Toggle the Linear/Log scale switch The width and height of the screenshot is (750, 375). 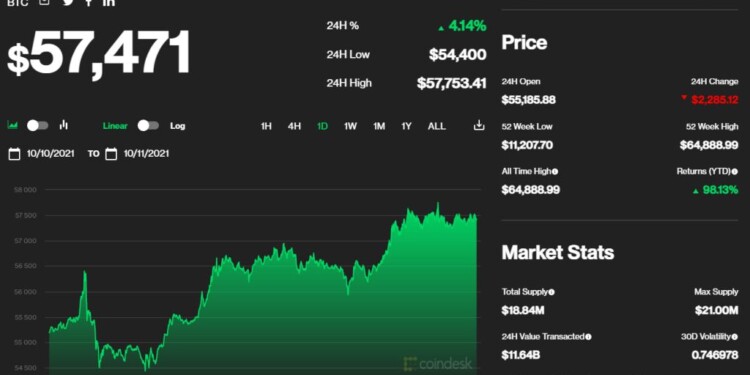coord(148,126)
